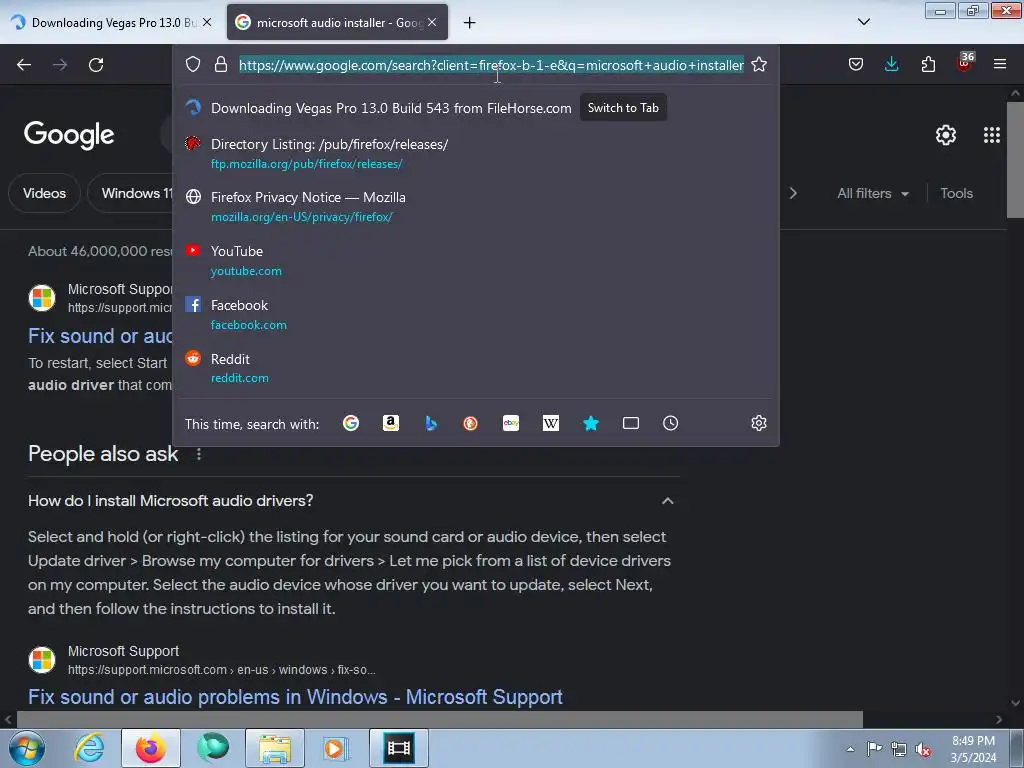The image size is (1024, 768).
Task: Open the Downloads panel arrow icon
Action: click(891, 65)
